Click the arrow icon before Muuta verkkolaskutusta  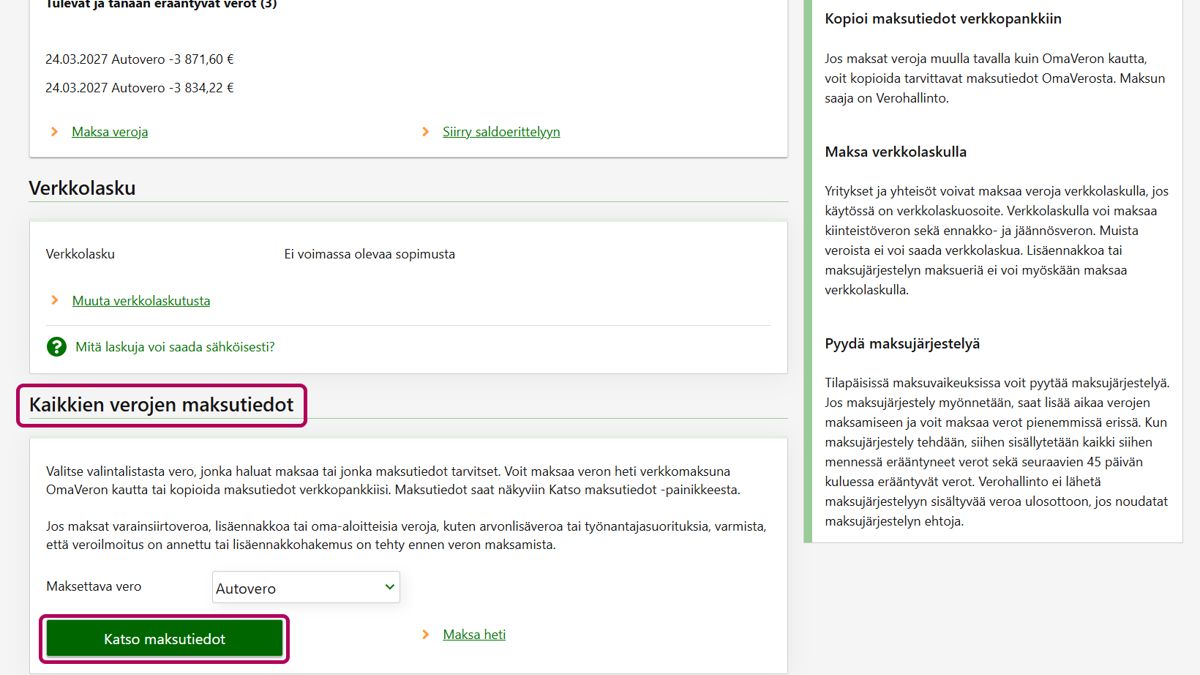pyautogui.click(x=54, y=301)
